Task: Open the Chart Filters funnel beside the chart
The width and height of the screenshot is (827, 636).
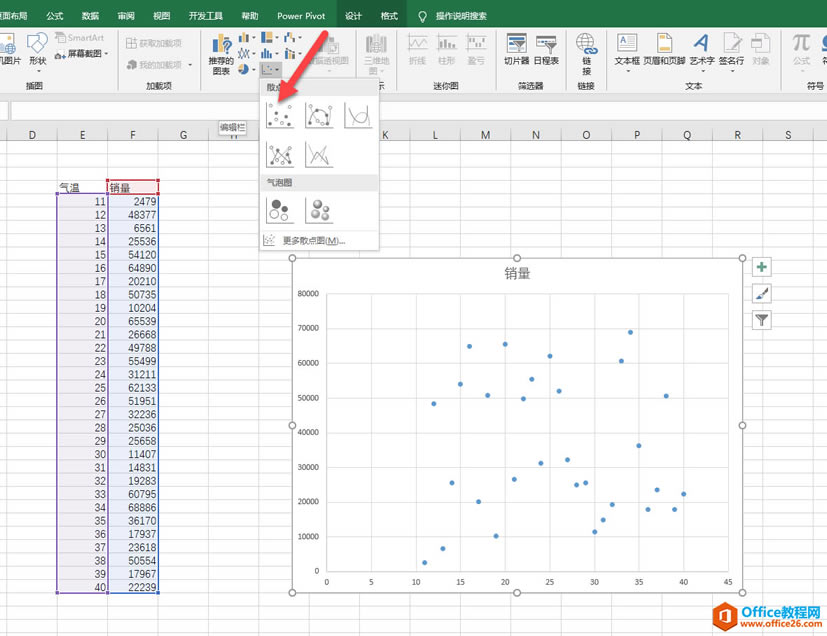Action: click(x=760, y=320)
